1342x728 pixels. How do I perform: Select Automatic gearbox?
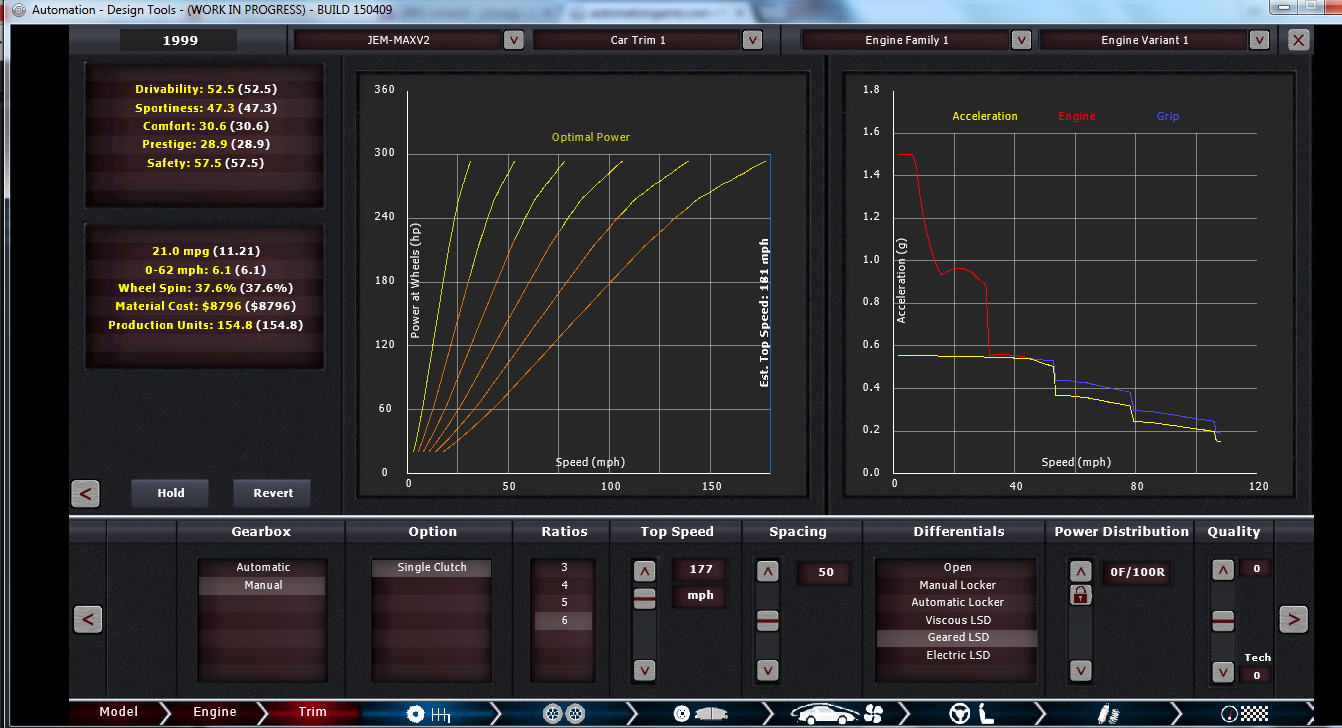263,567
